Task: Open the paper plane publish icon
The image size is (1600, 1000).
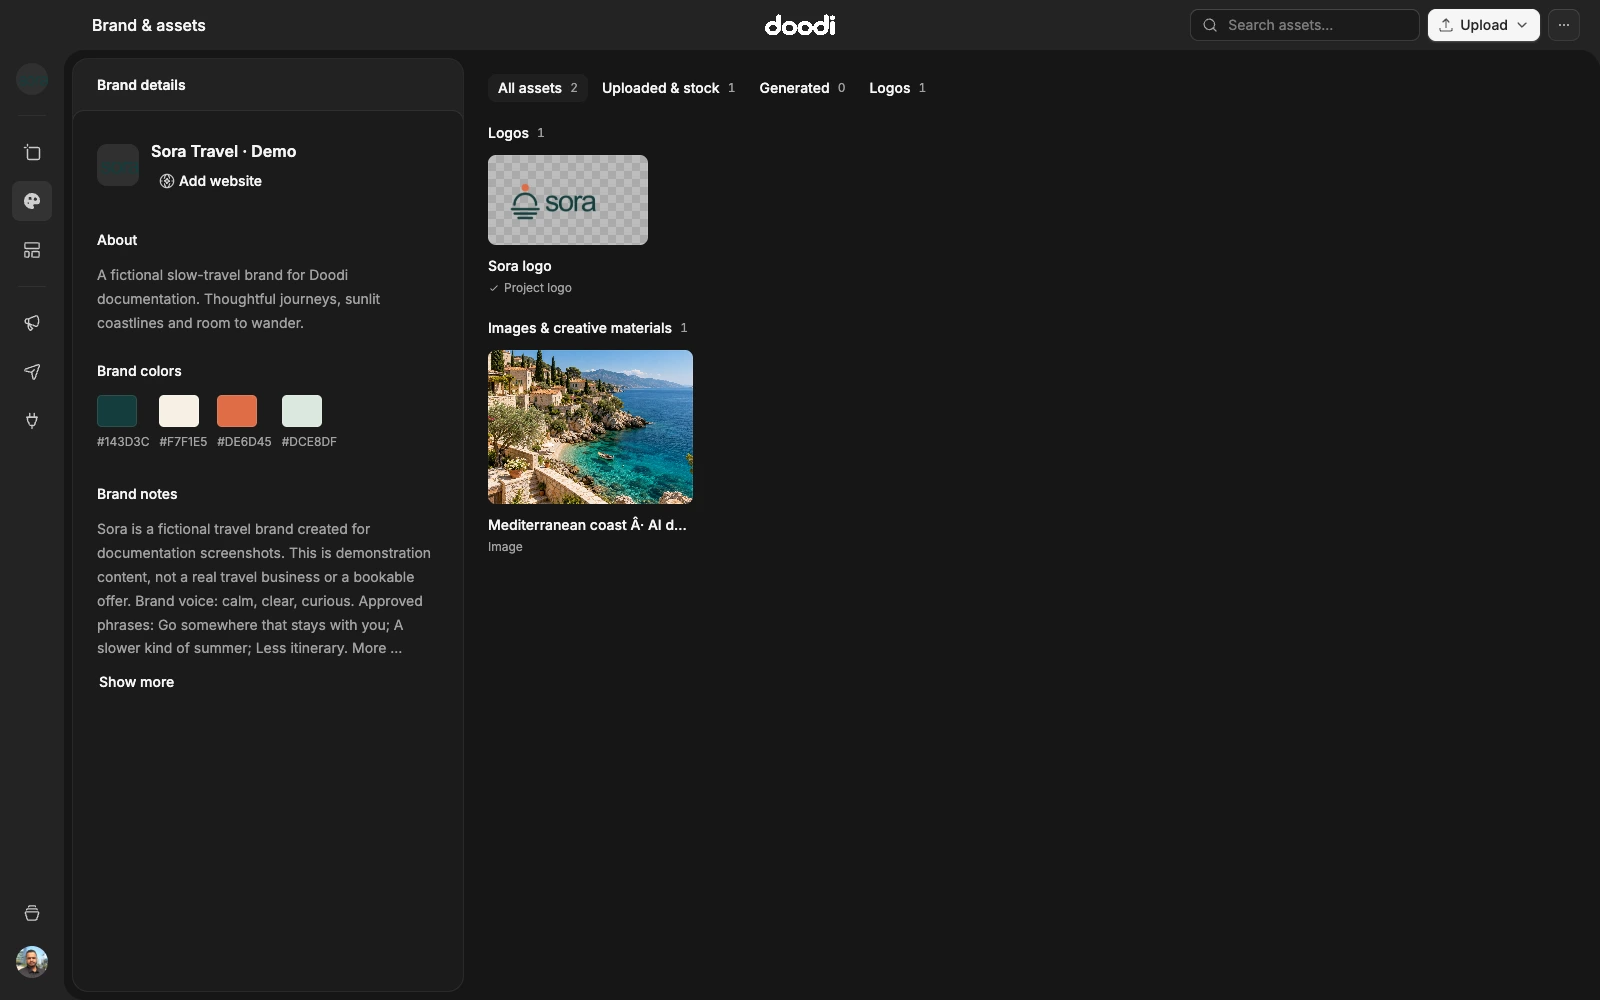Action: [x=32, y=371]
